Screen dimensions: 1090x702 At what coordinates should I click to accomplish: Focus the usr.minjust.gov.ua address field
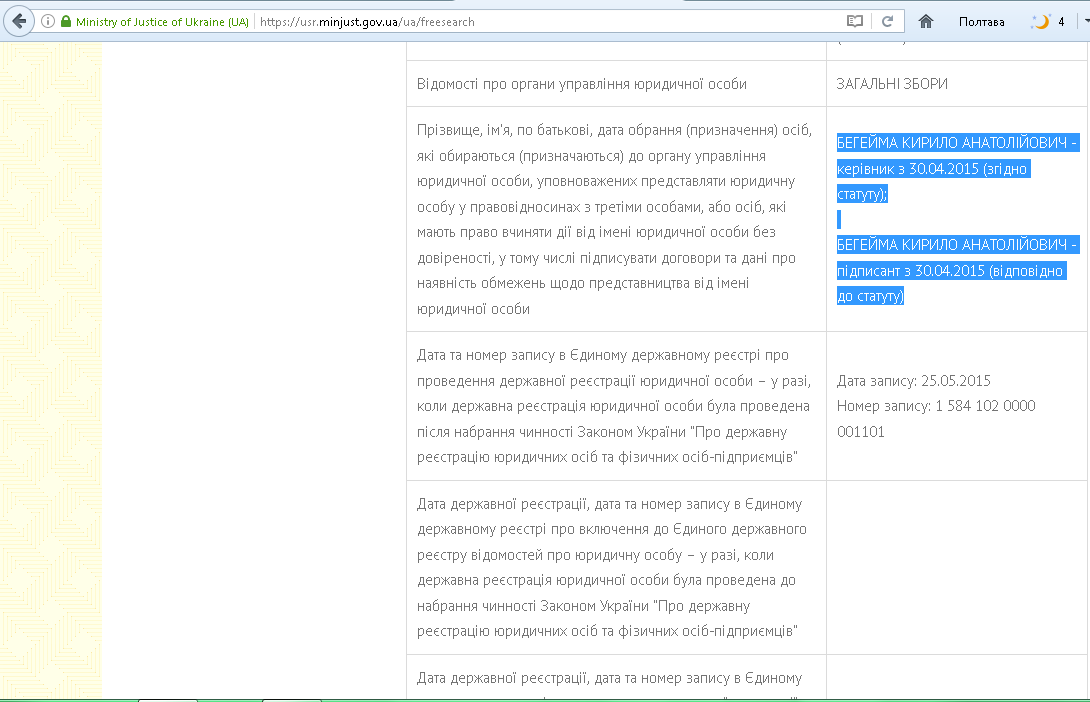click(550, 21)
